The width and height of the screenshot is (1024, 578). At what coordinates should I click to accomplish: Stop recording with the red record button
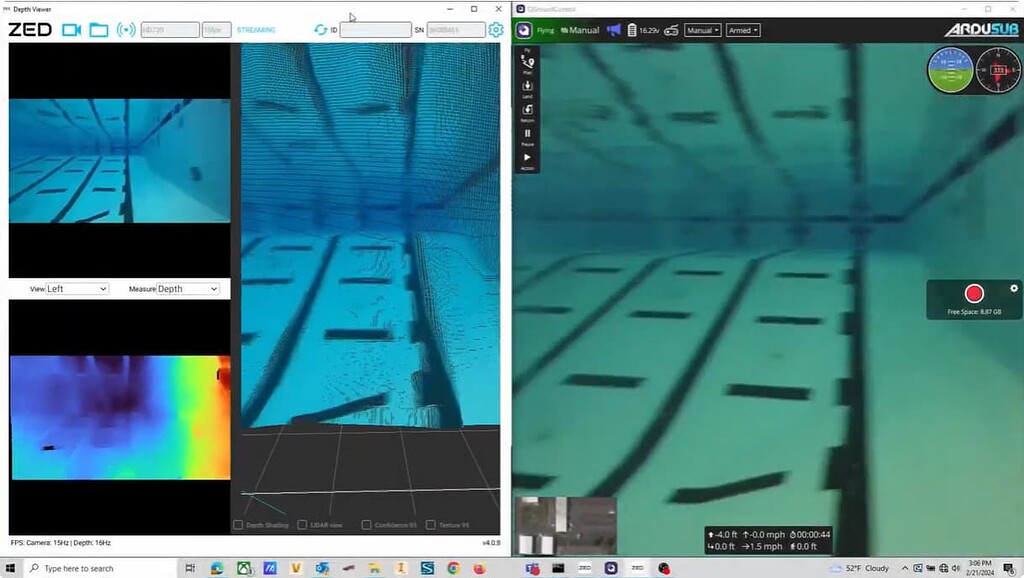pyautogui.click(x=974, y=293)
